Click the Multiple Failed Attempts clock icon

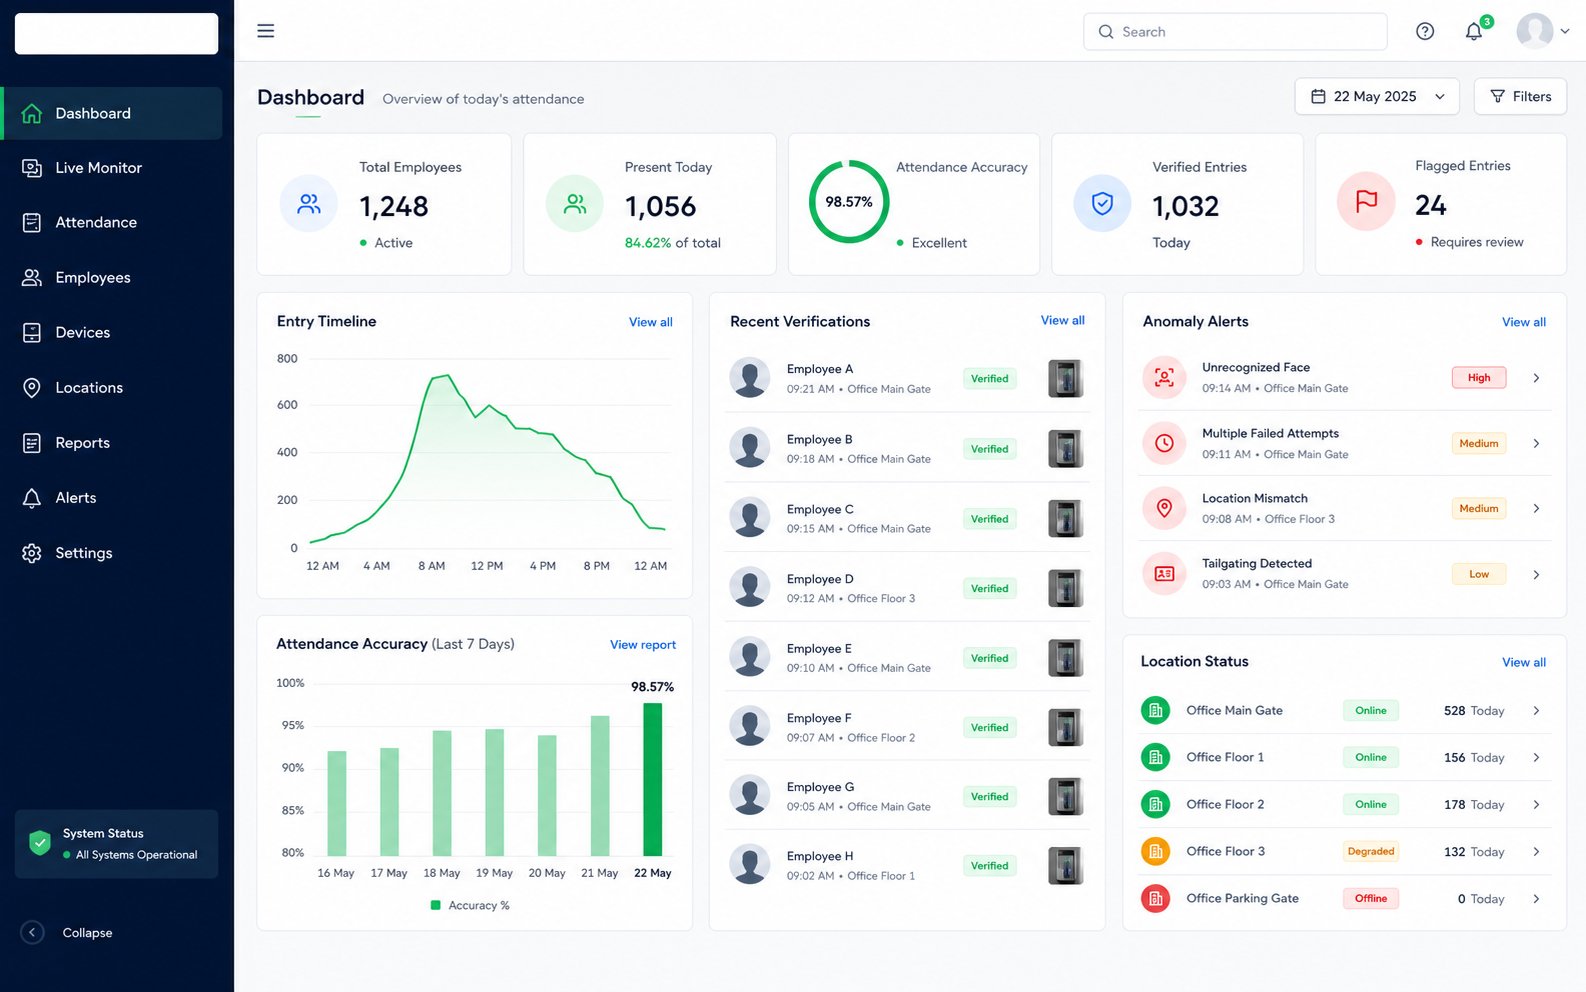(x=1164, y=443)
